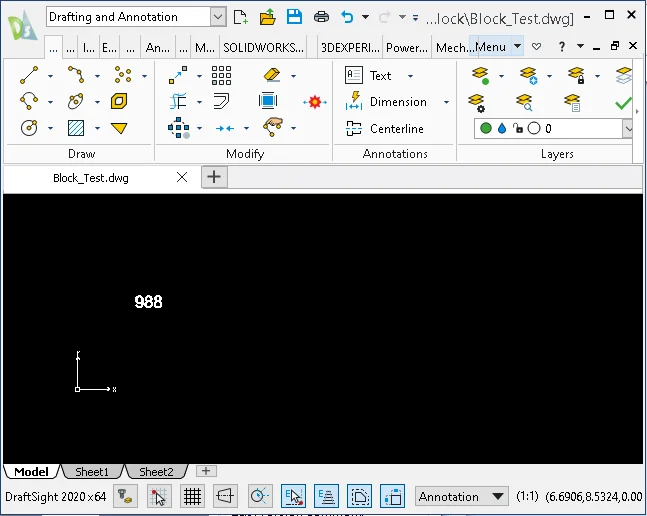Open the Drafting and Annotation workspace dropdown
This screenshot has width=647, height=516.
coord(218,17)
